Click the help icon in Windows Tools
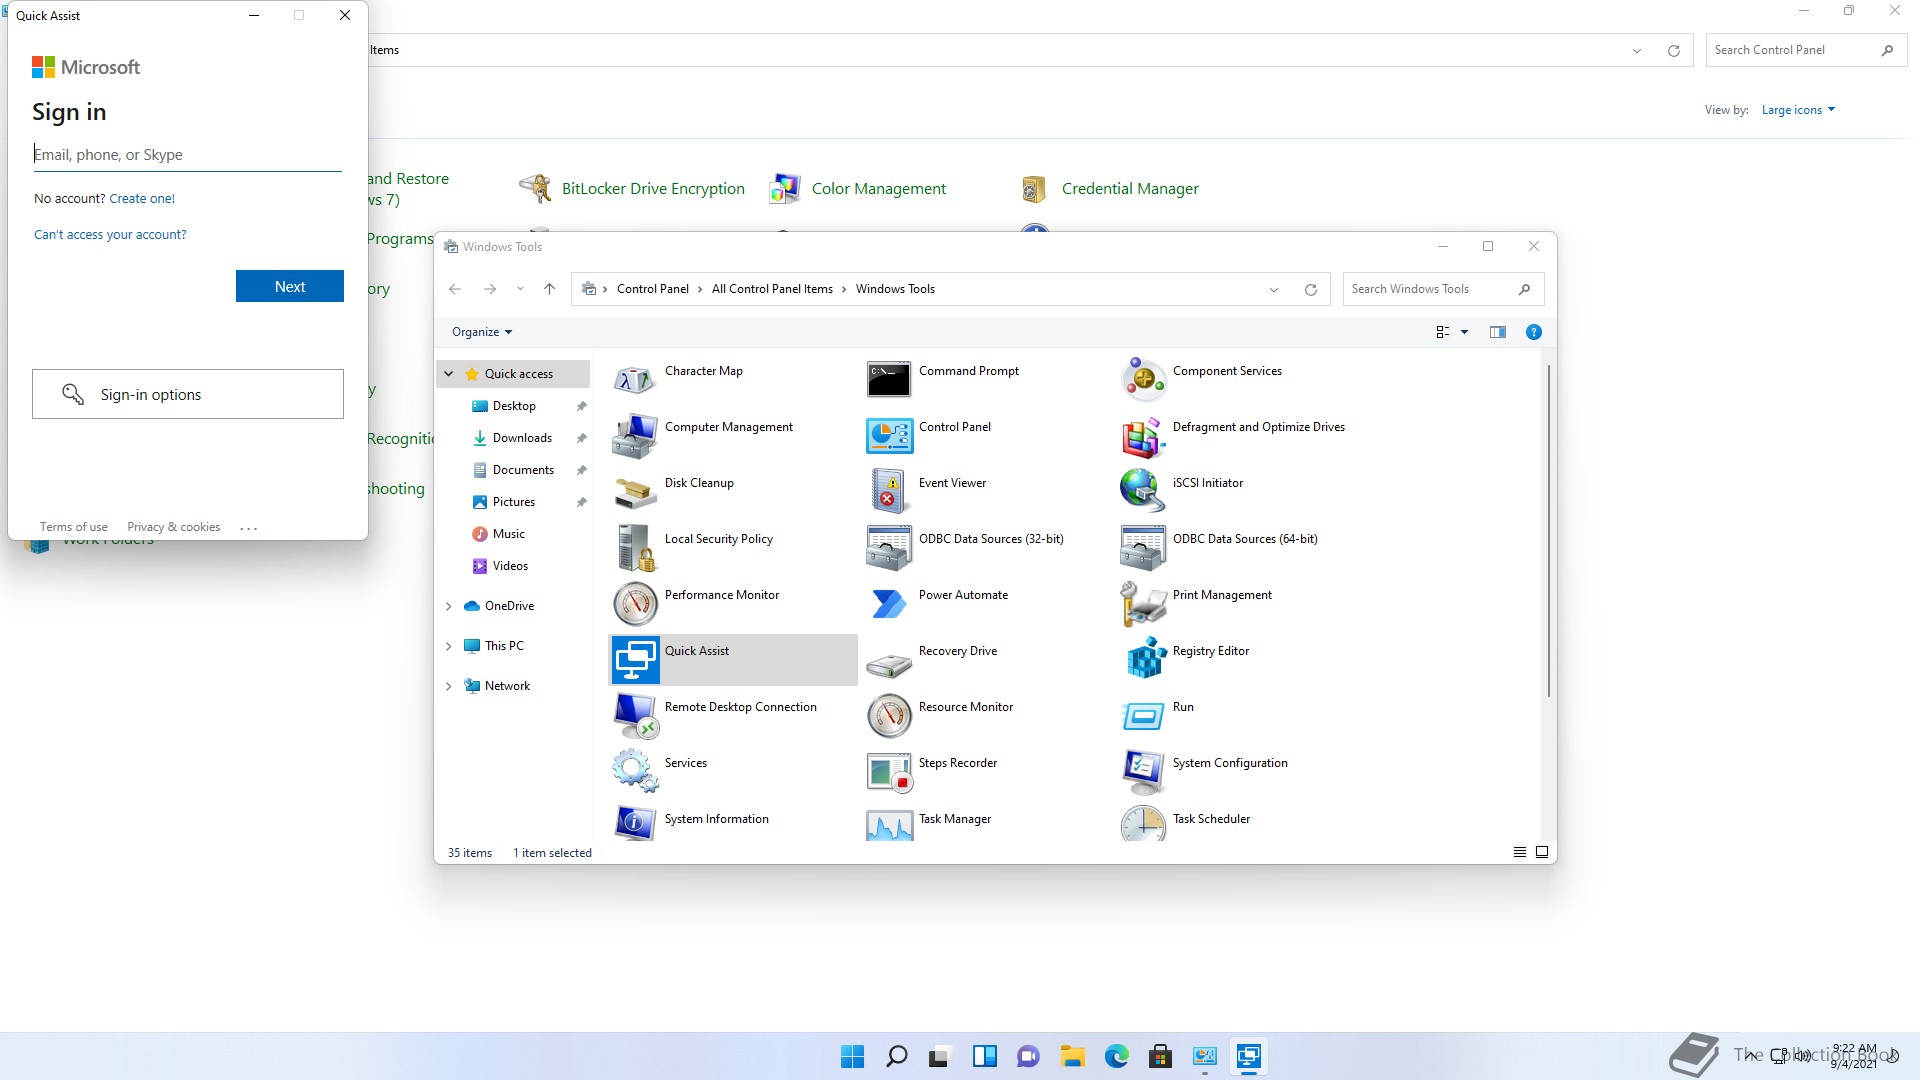This screenshot has width=1920, height=1080. (x=1533, y=332)
